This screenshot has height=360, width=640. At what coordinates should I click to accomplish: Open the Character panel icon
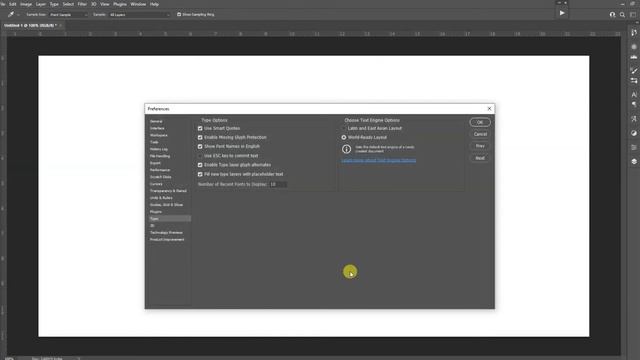634,94
